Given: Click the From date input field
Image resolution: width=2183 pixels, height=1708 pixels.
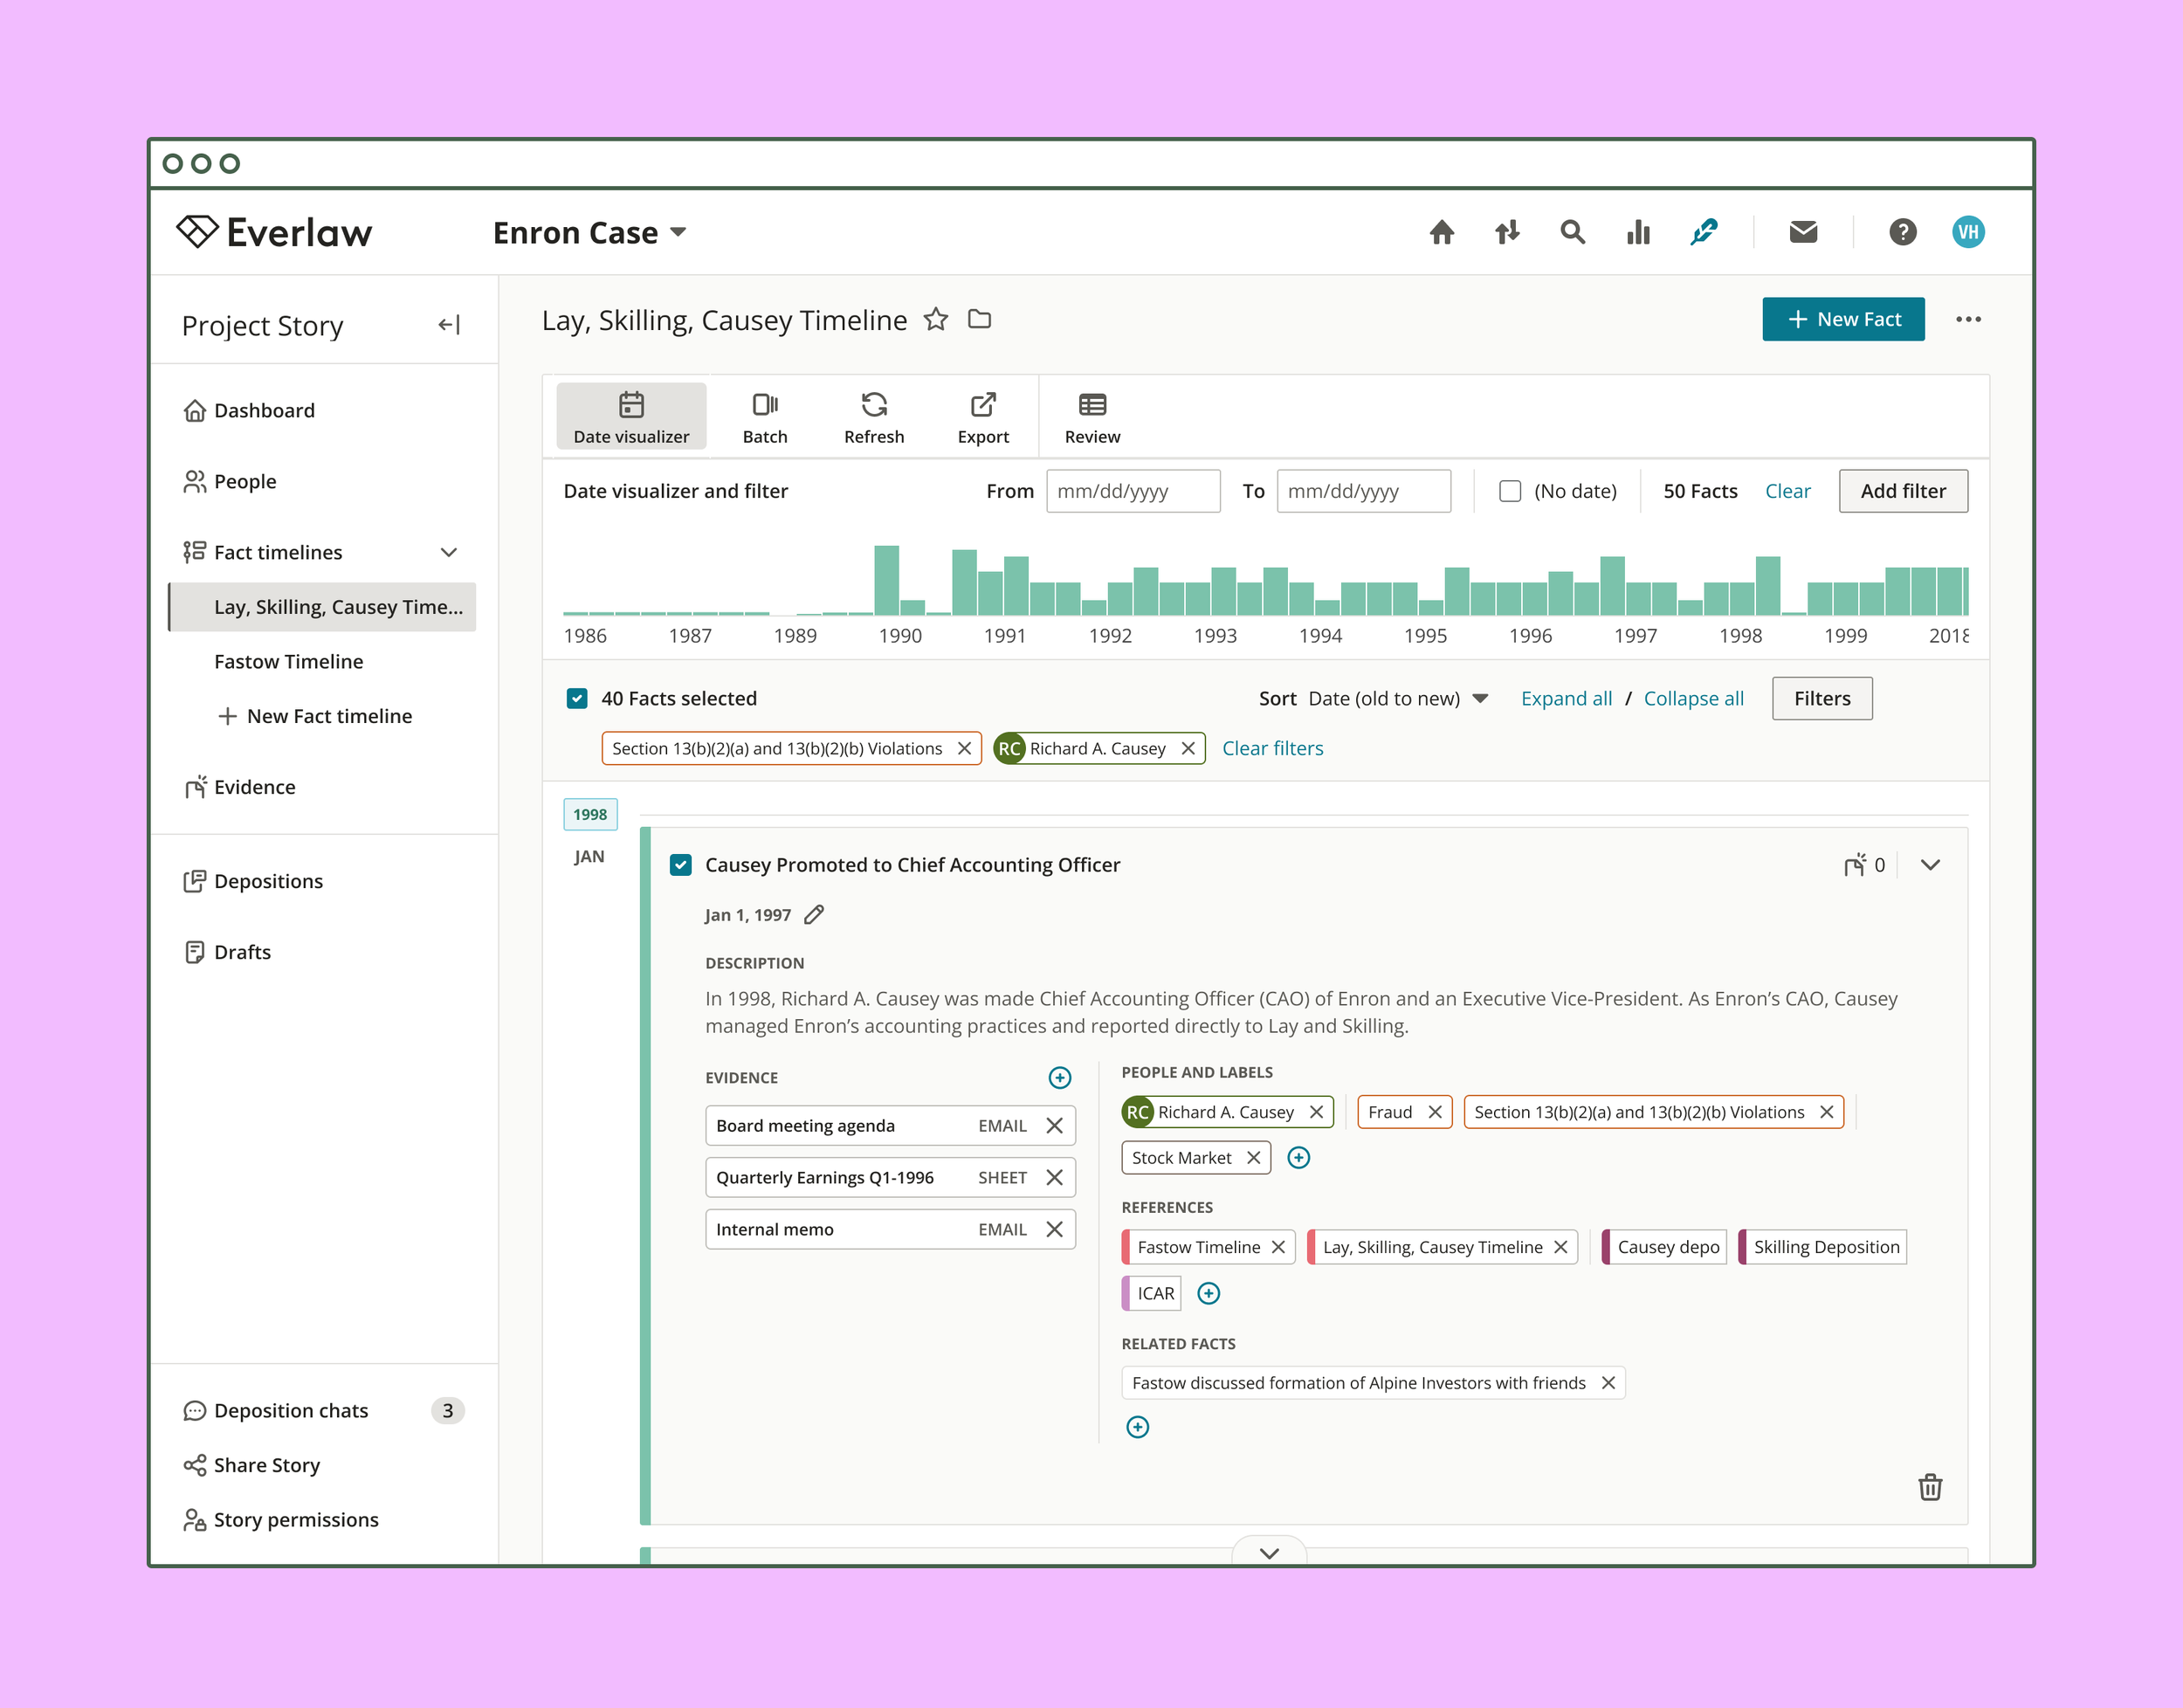Looking at the screenshot, I should point(1132,491).
